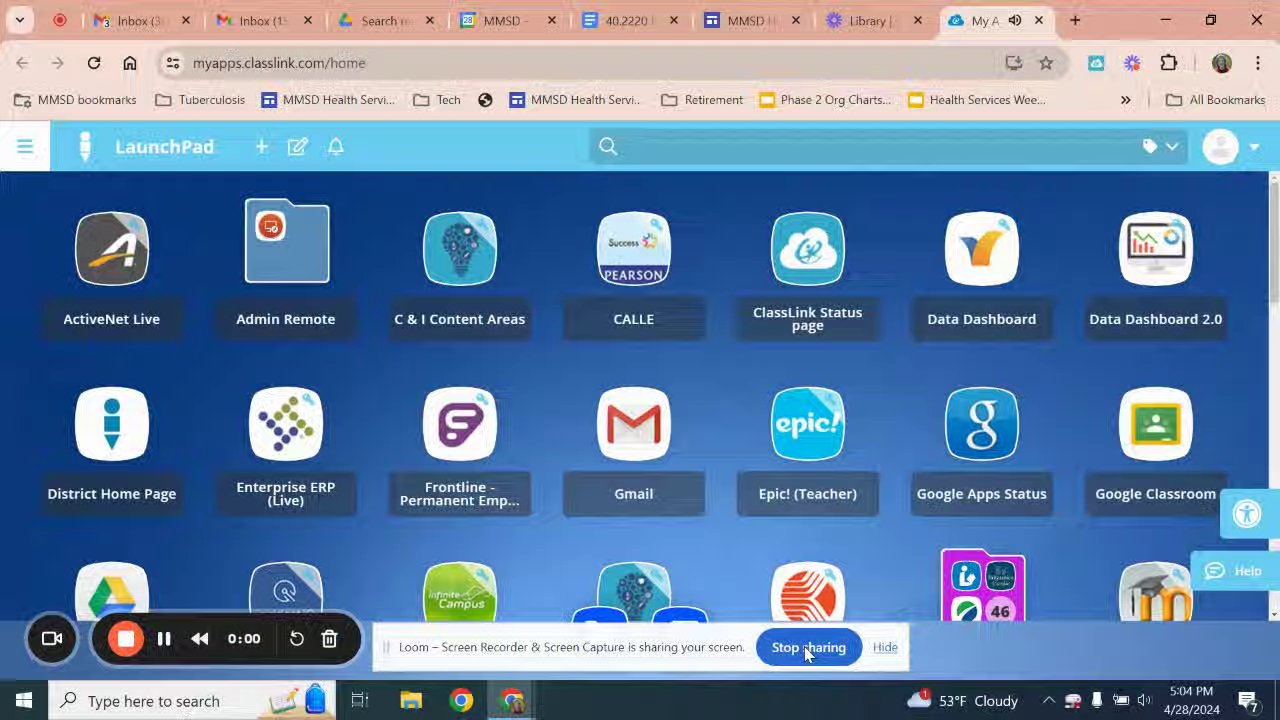This screenshot has width=1280, height=720.
Task: Open the Google Apps Status icon
Action: pos(981,424)
